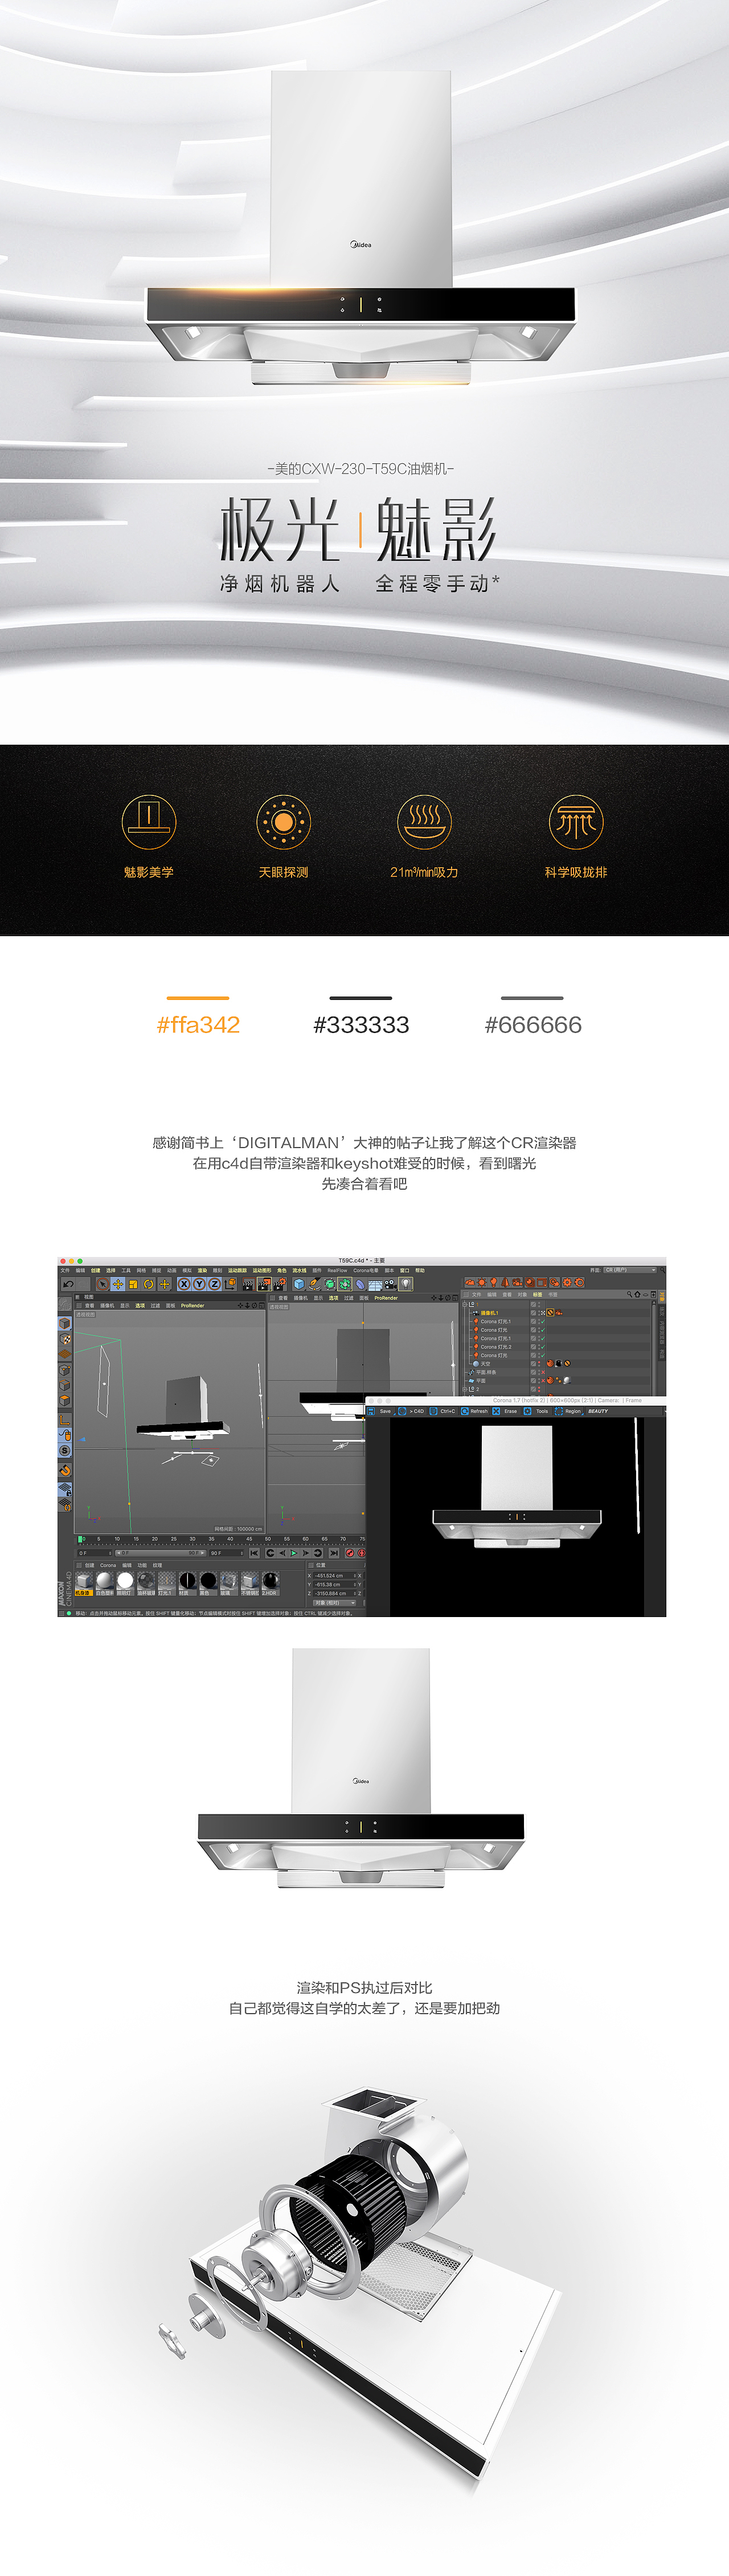Toggle record active objects button
This screenshot has width=729, height=2576.
(x=349, y=1553)
